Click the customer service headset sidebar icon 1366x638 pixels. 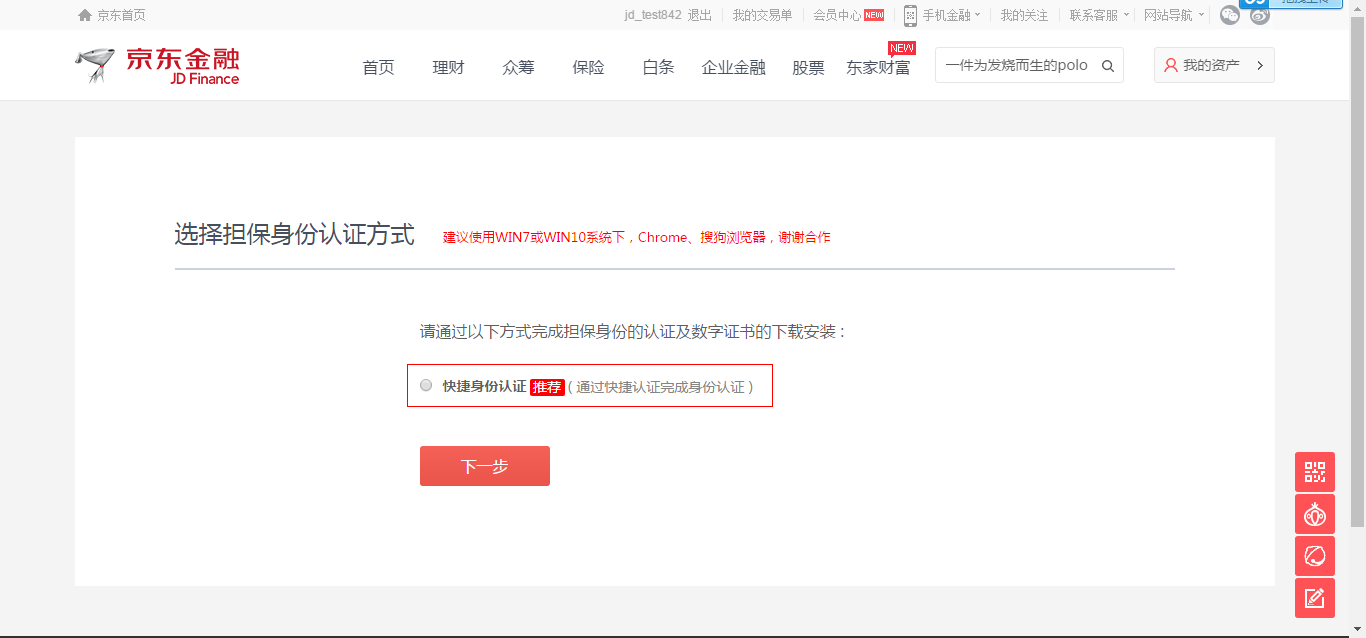point(1314,556)
